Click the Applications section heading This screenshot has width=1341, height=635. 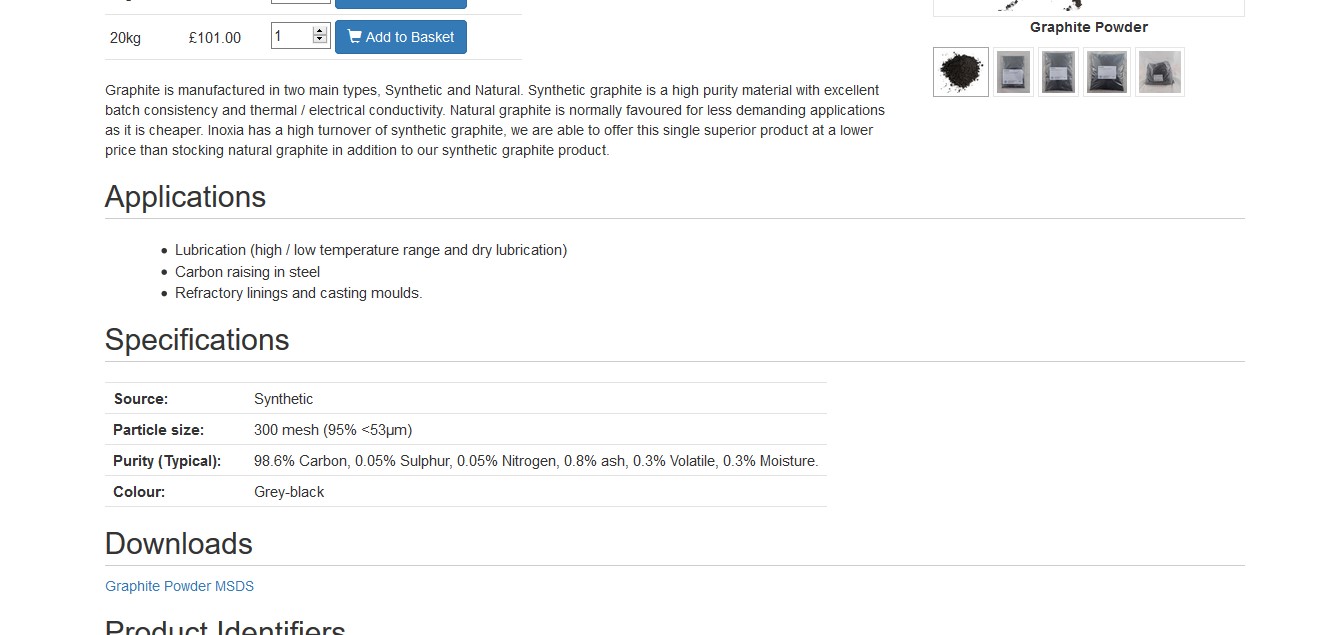(x=185, y=197)
